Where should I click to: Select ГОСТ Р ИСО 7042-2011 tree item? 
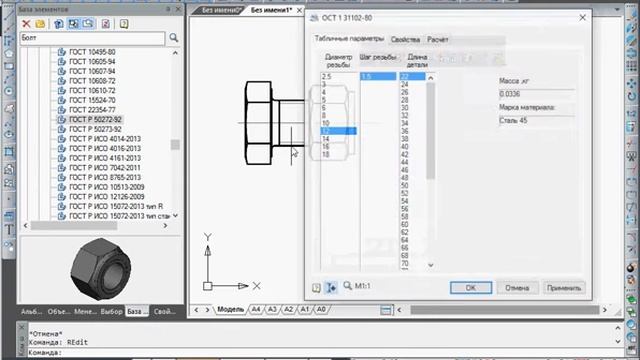(105, 168)
